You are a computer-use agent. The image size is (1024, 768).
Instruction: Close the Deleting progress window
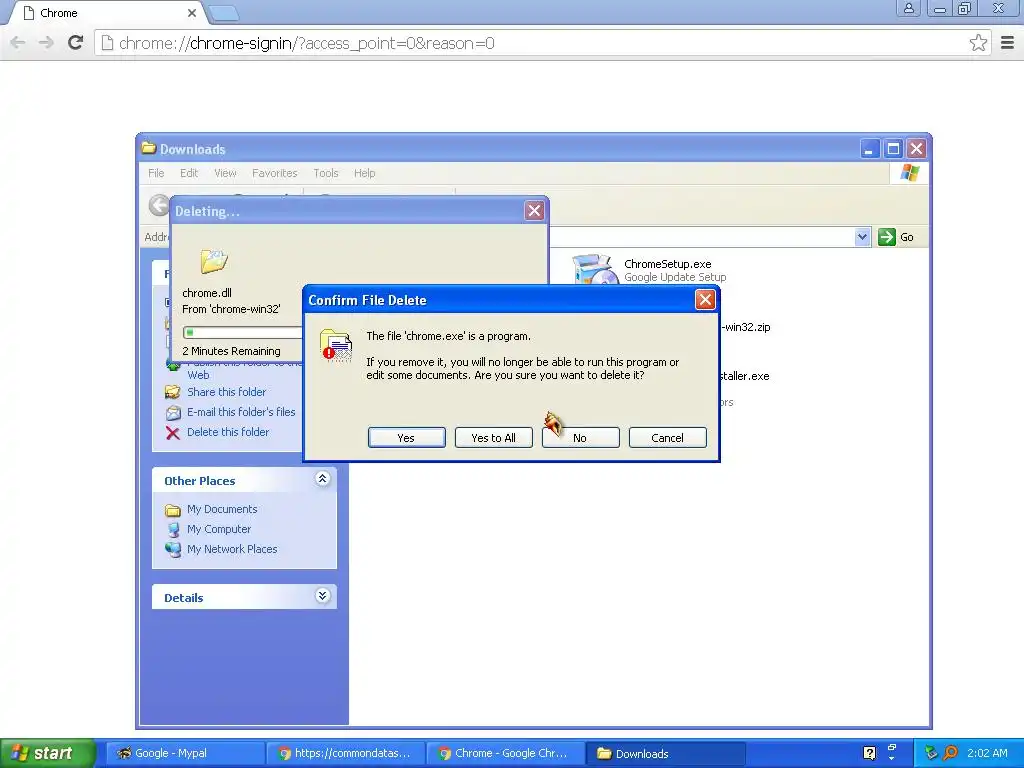pos(534,210)
